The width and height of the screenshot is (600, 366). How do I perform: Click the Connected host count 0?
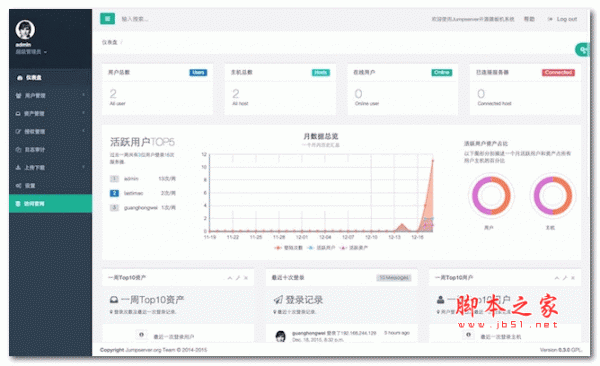point(481,94)
